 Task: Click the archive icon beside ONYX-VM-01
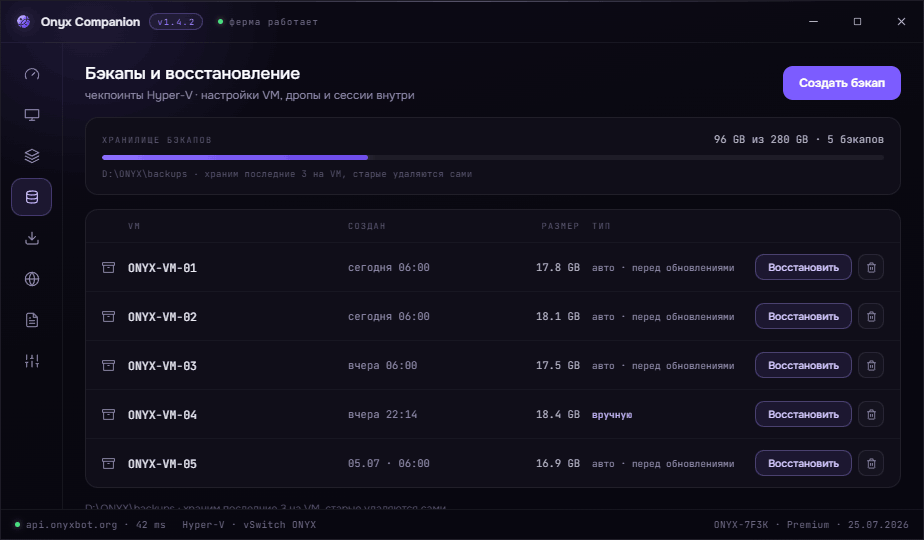(108, 268)
